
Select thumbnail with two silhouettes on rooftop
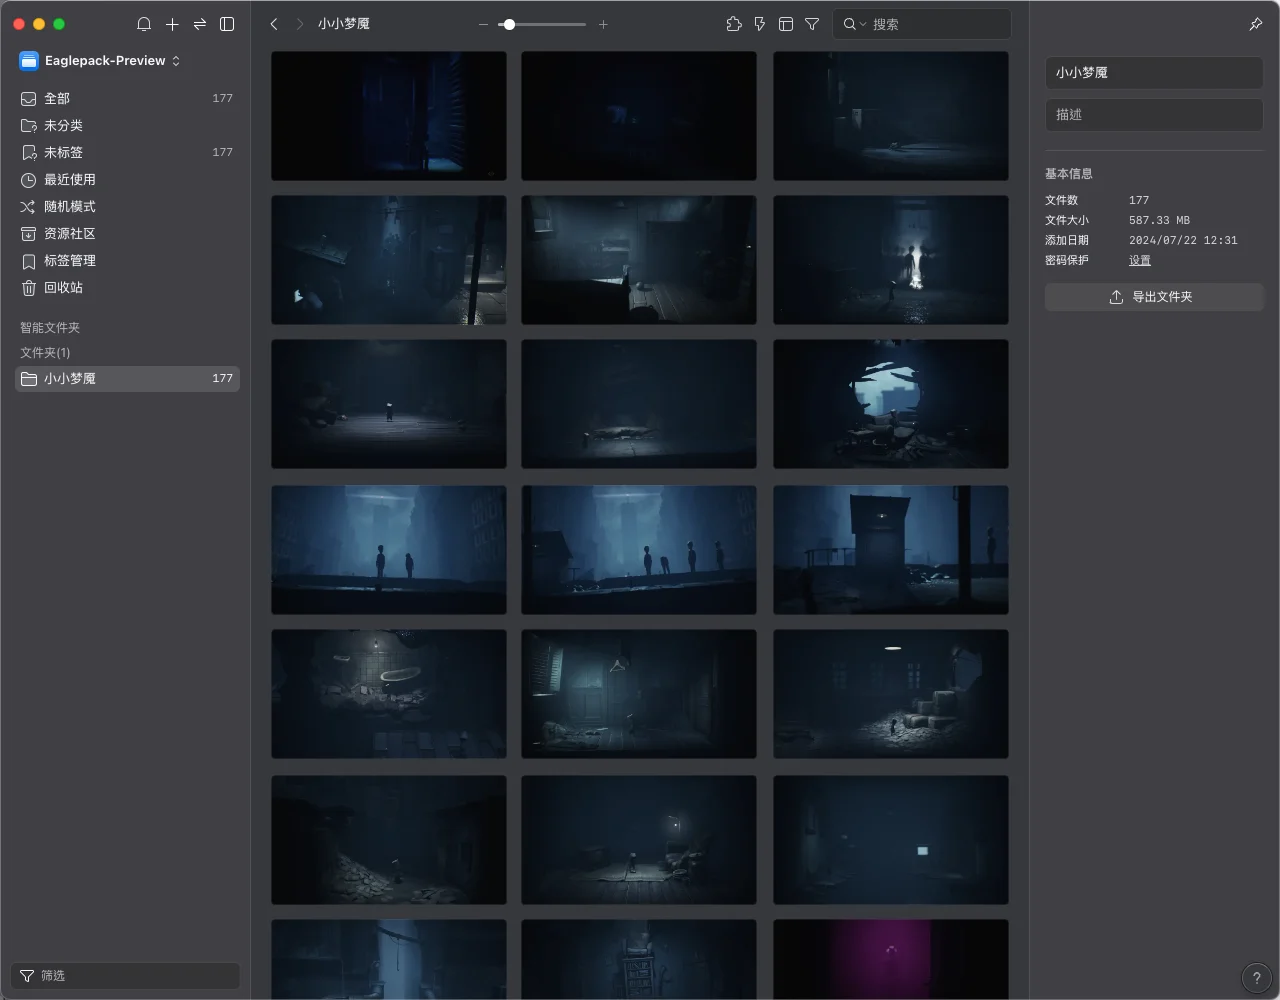[x=389, y=550]
